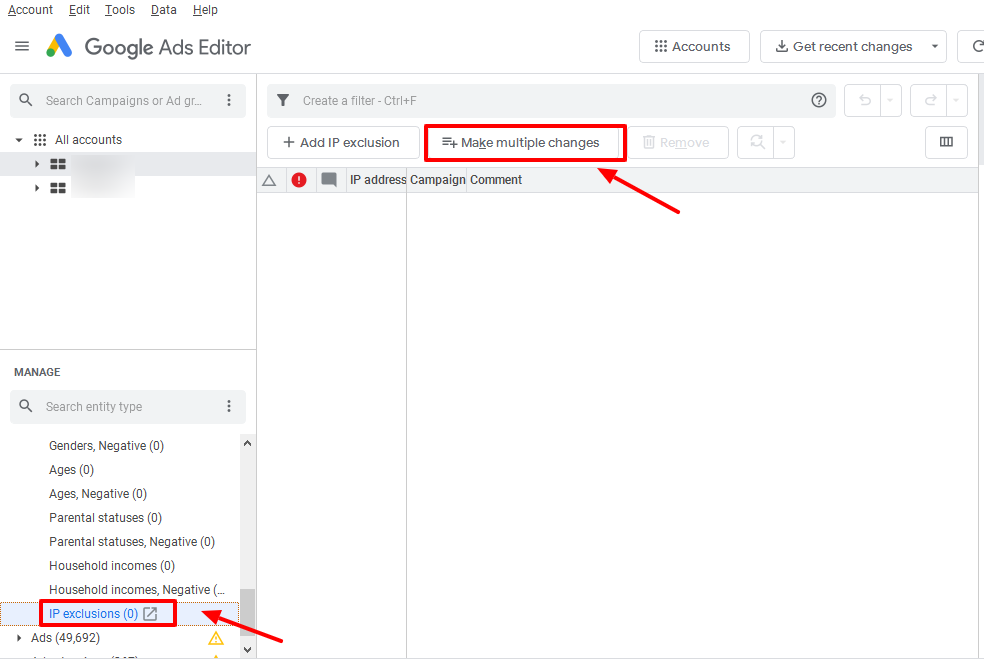
Task: Open IP exclusions in new window icon
Action: coord(150,614)
